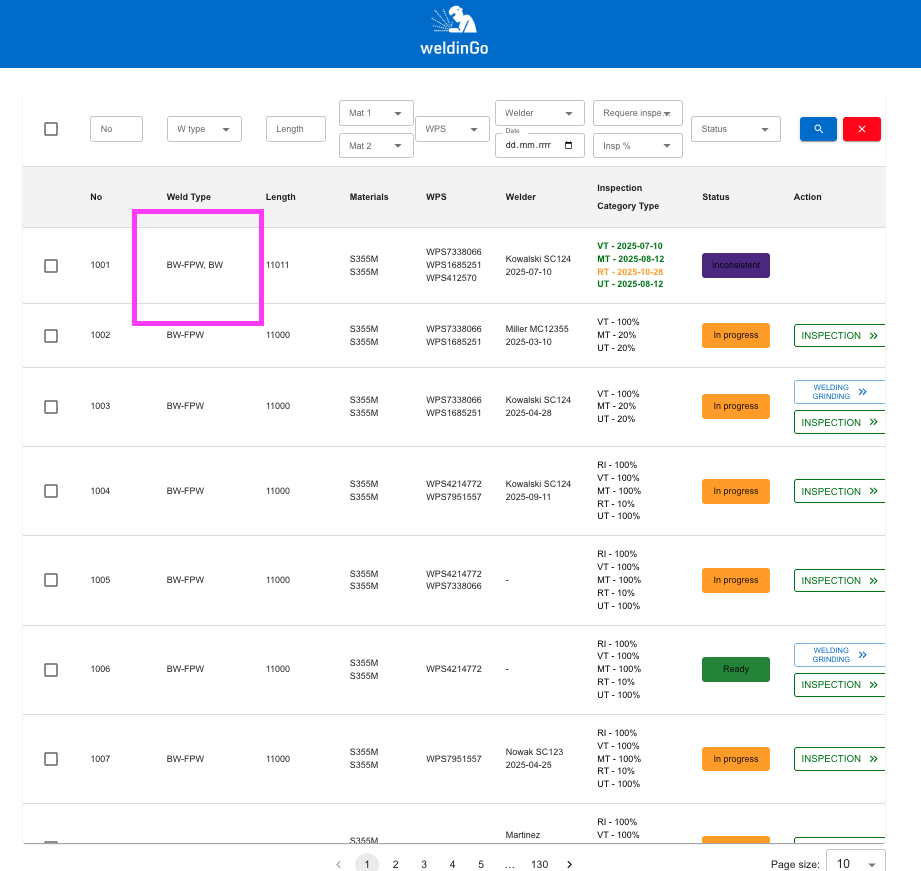Open the W type dropdown filter
This screenshot has height=871, width=921.
click(x=204, y=129)
